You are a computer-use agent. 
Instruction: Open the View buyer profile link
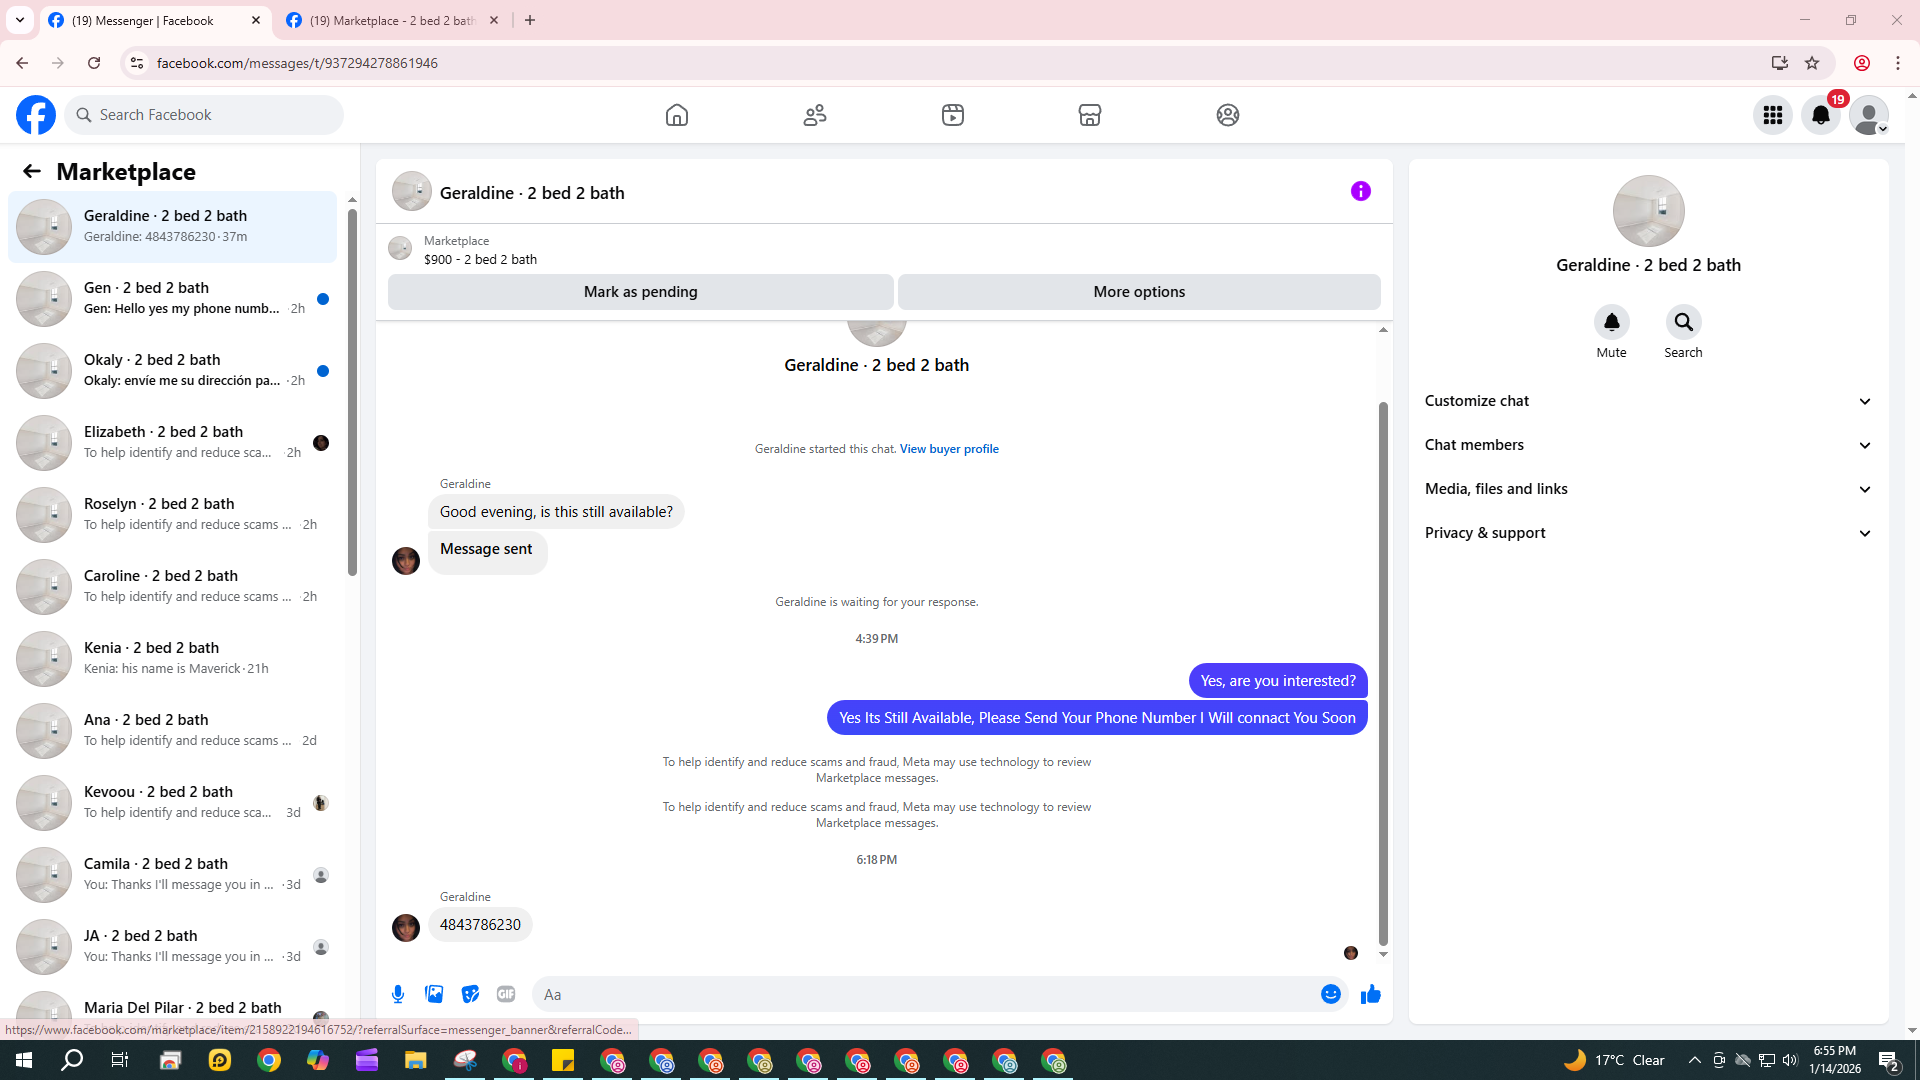[948, 449]
